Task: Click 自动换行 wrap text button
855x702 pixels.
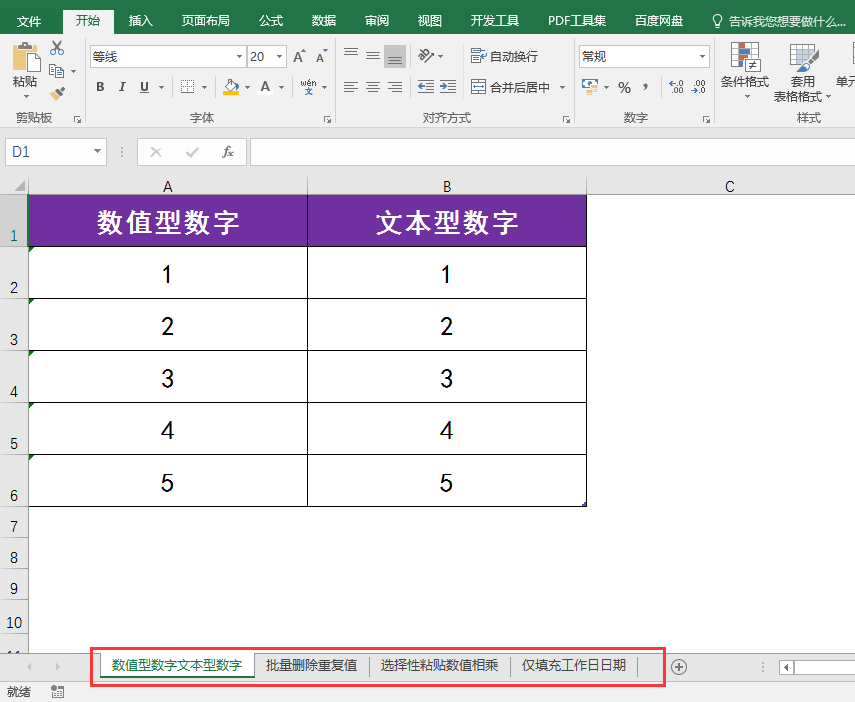Action: (x=504, y=56)
